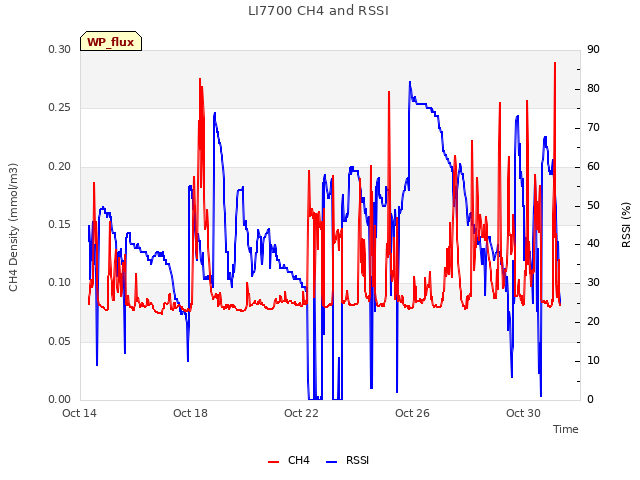Click the 10 right axis value
640x480 pixels.
(x=593, y=361)
